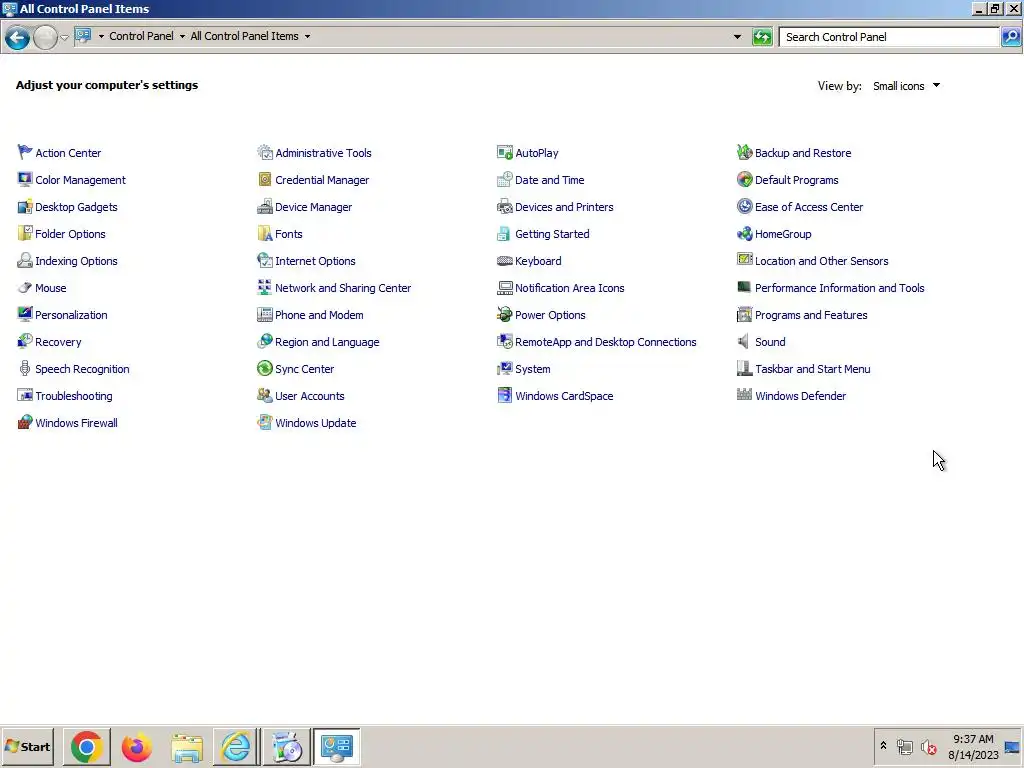
Task: Open Personalization settings link
Action: tap(71, 315)
